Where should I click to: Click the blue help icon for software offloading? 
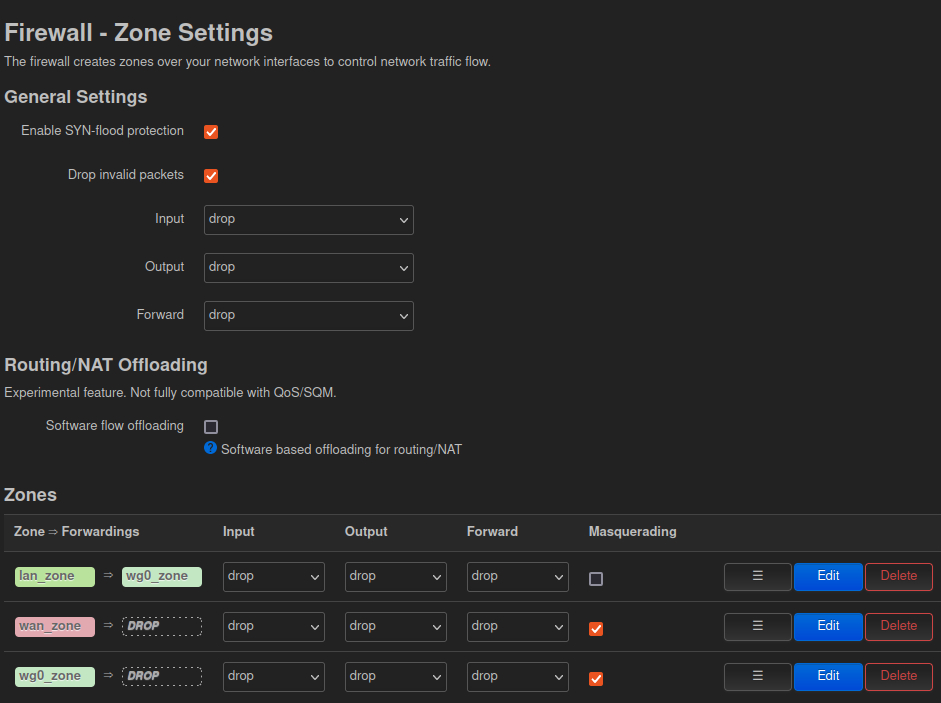(x=210, y=448)
